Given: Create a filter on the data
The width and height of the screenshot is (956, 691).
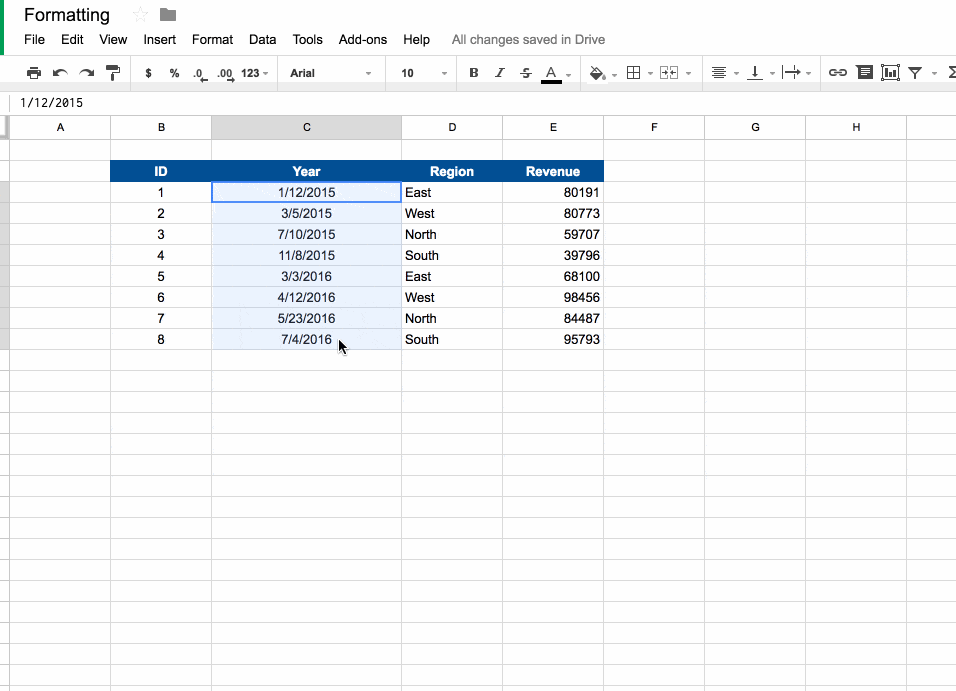Looking at the screenshot, I should [x=916, y=72].
